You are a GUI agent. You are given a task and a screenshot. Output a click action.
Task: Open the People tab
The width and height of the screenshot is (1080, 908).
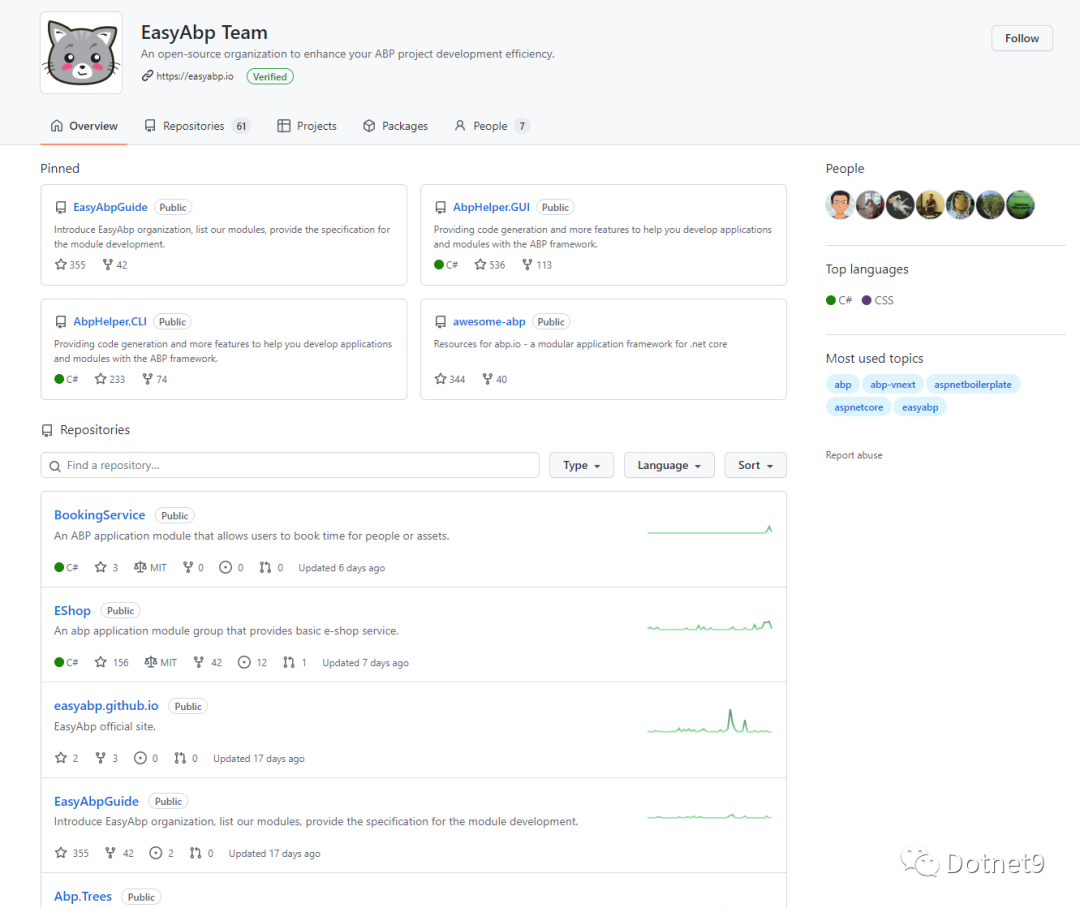[491, 126]
